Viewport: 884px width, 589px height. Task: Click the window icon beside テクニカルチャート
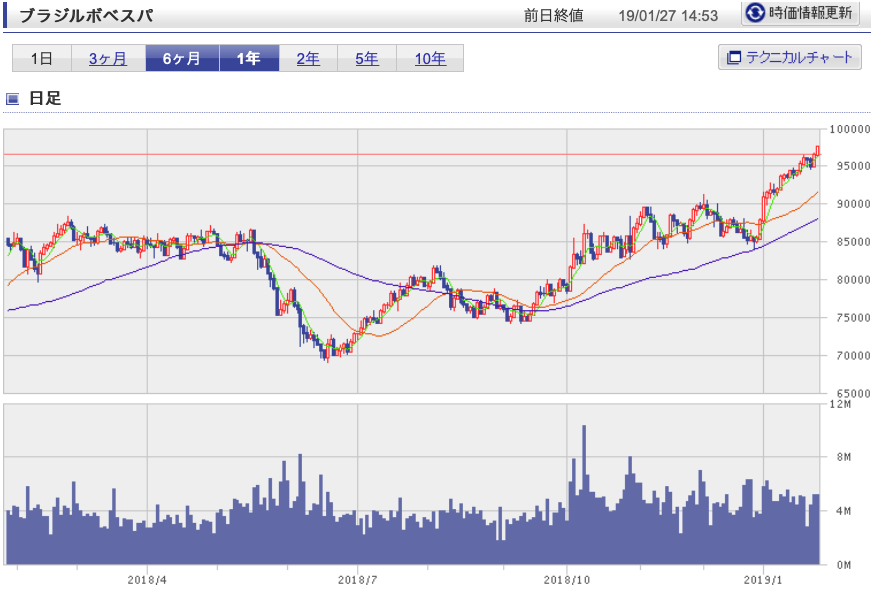[733, 58]
